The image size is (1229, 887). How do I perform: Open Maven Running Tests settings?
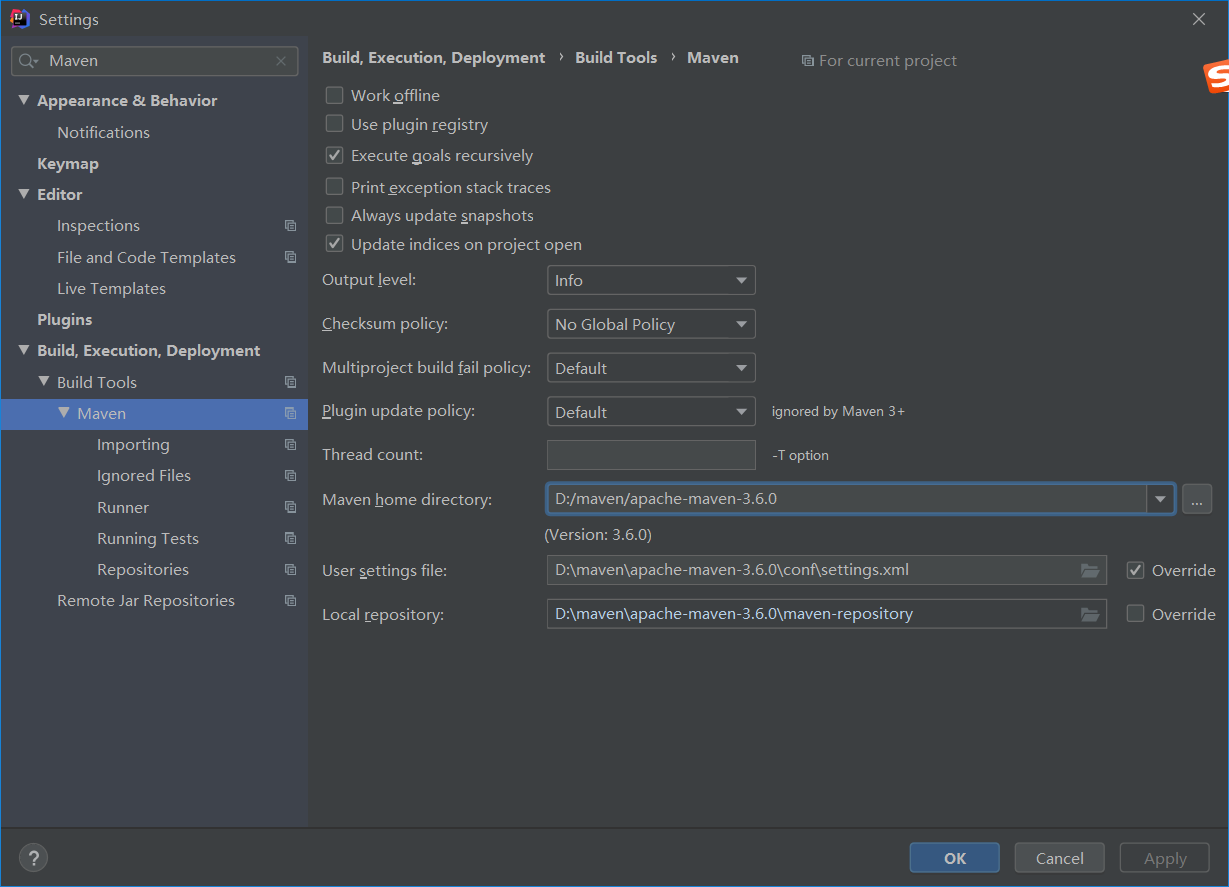(x=148, y=538)
